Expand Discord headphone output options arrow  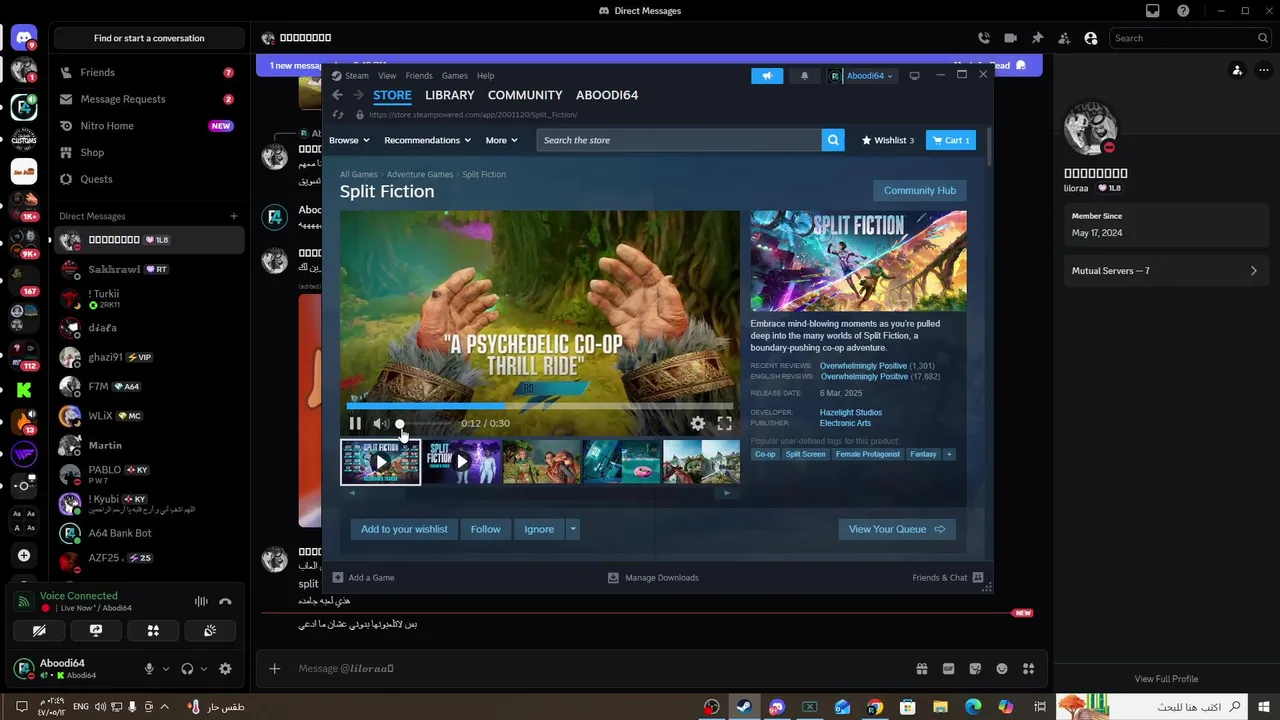click(x=203, y=669)
